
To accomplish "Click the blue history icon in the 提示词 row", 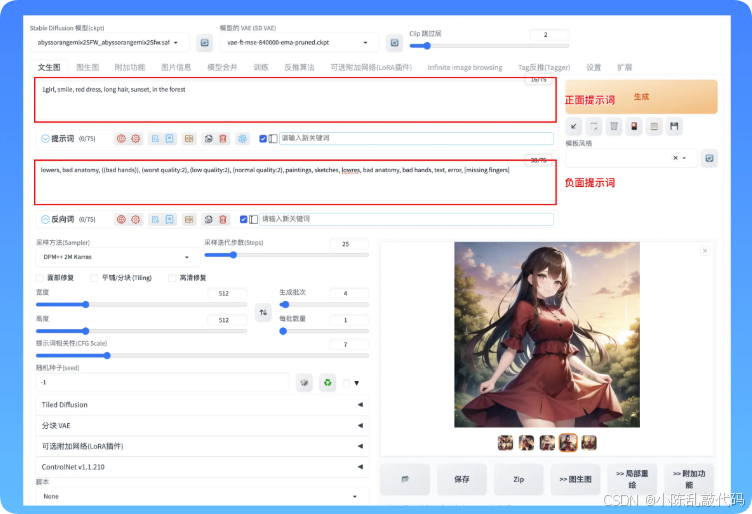I will coord(155,139).
